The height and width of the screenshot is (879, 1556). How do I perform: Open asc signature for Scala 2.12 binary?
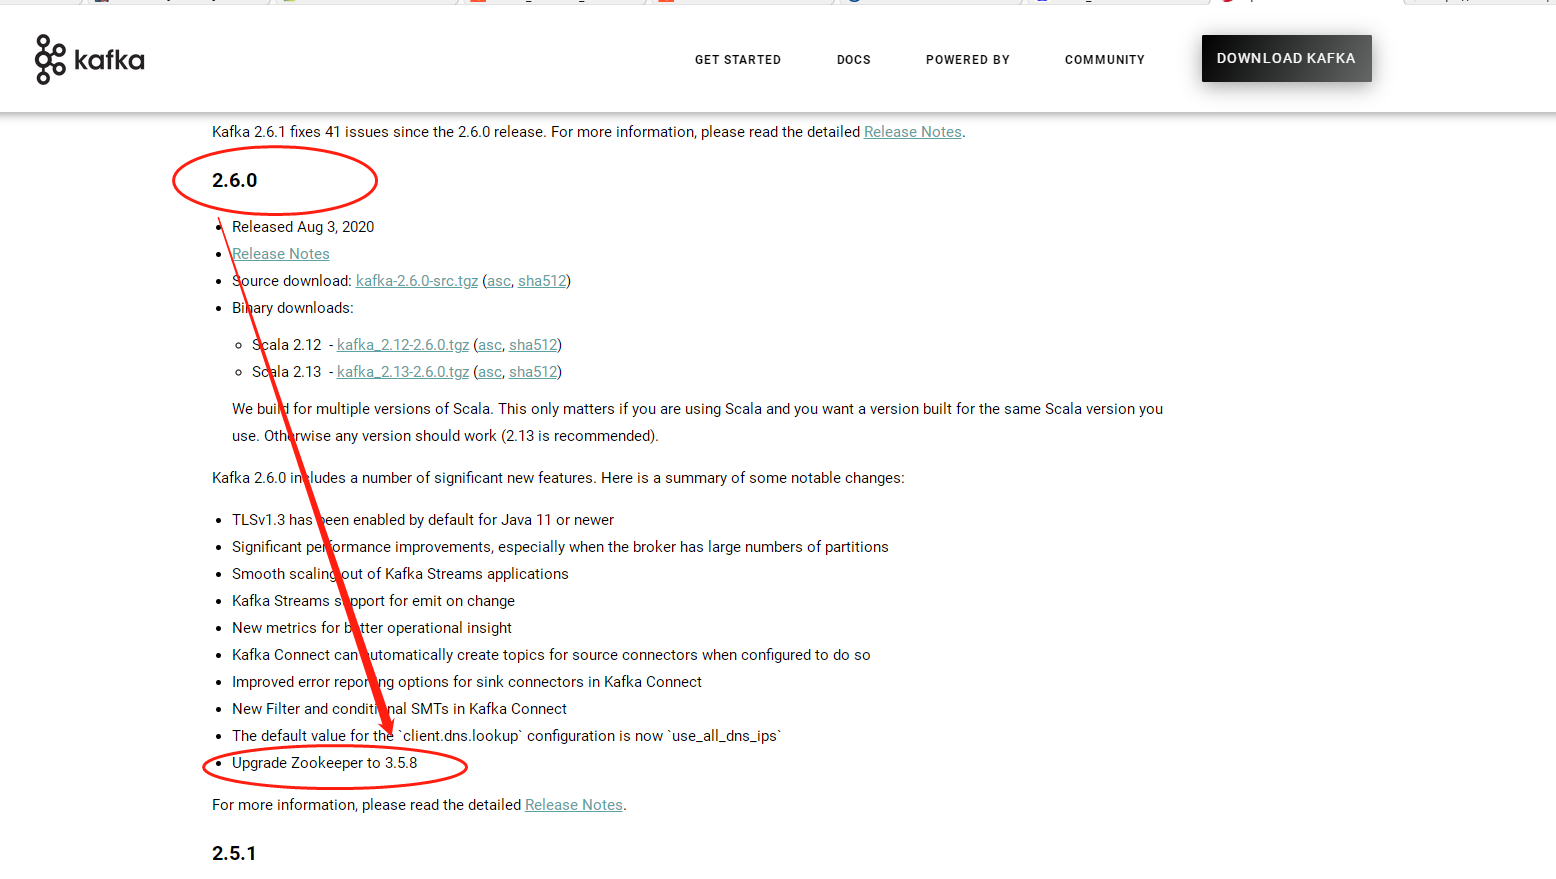pyautogui.click(x=490, y=345)
